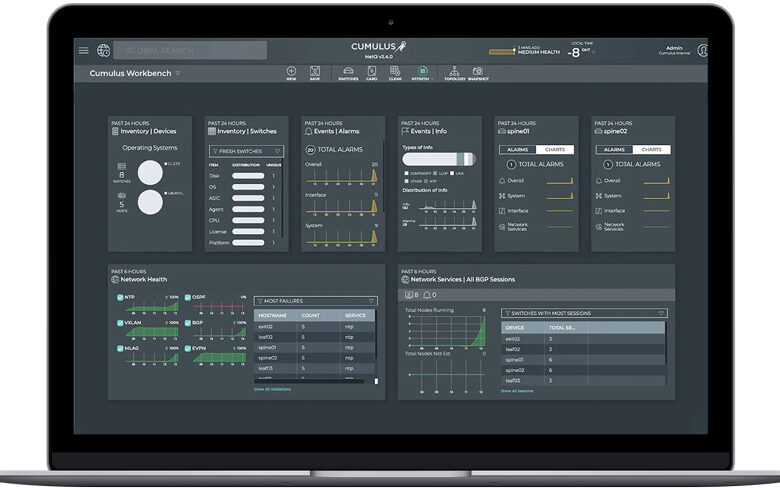780x490 pixels.
Task: Click Network Services icon on spine01 card
Action: click(x=502, y=226)
